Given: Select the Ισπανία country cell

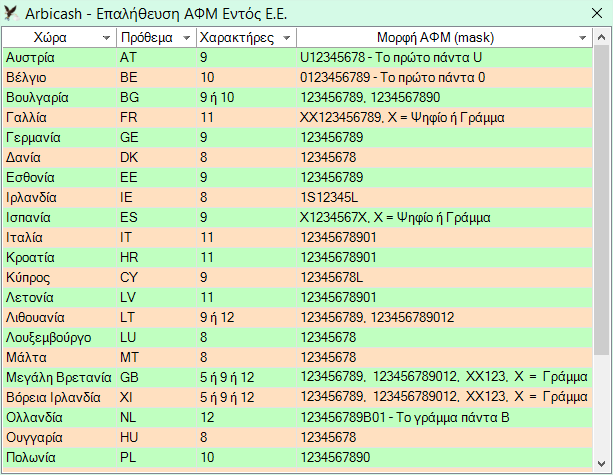Looking at the screenshot, I should [59, 217].
